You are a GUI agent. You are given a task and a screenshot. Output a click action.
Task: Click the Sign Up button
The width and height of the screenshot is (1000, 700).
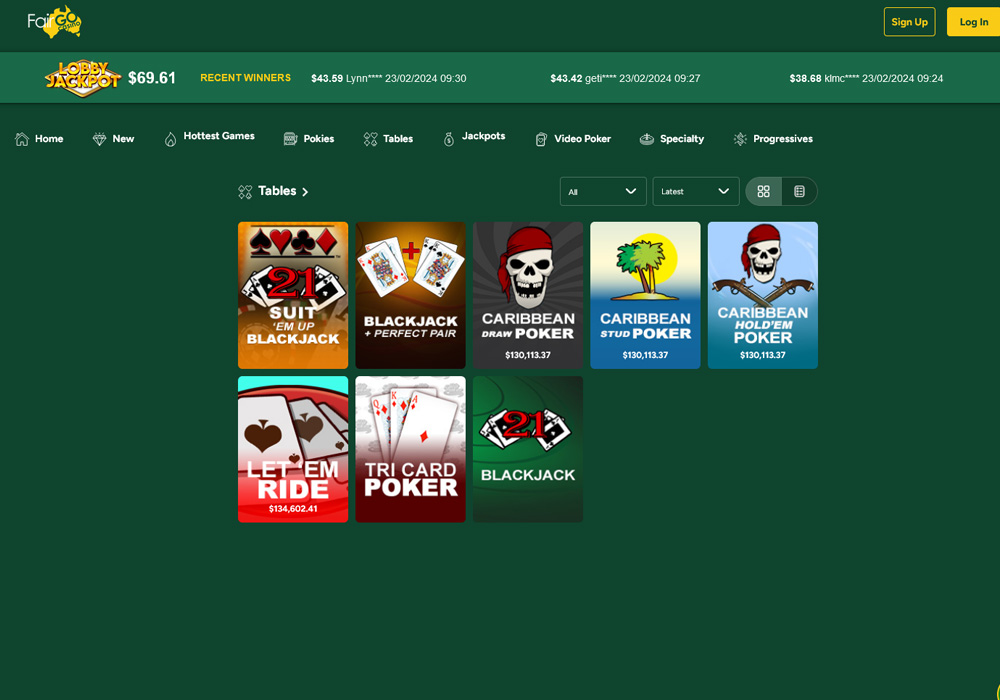point(909,22)
